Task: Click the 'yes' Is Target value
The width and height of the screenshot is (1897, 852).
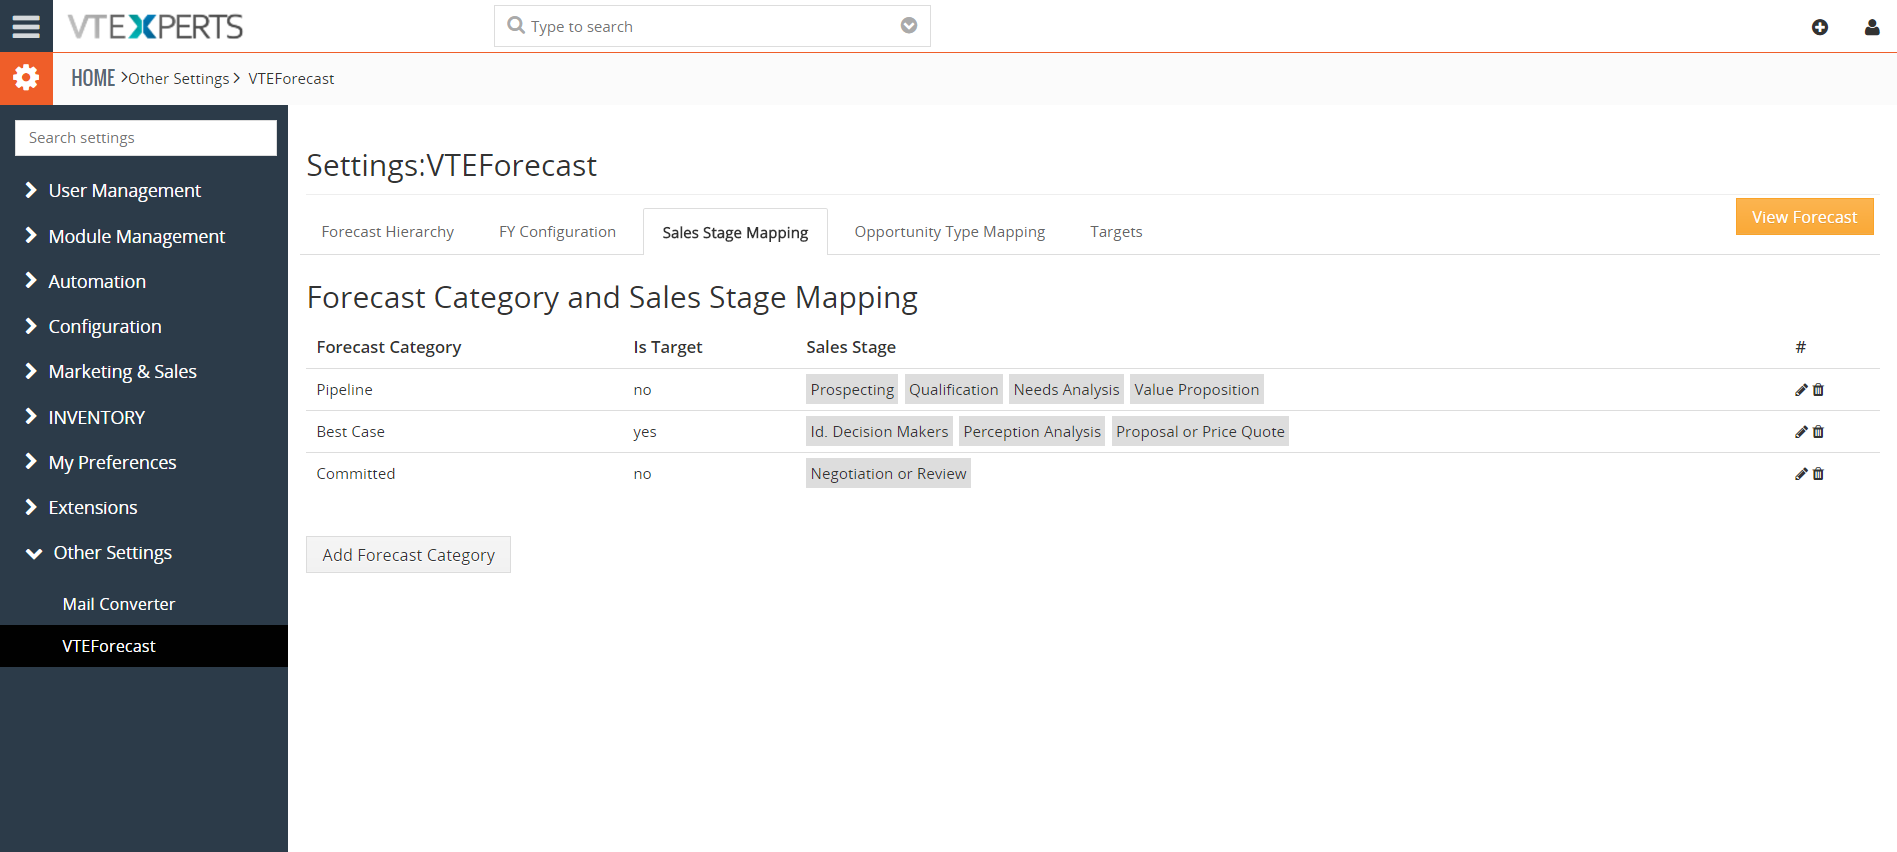Action: [644, 432]
